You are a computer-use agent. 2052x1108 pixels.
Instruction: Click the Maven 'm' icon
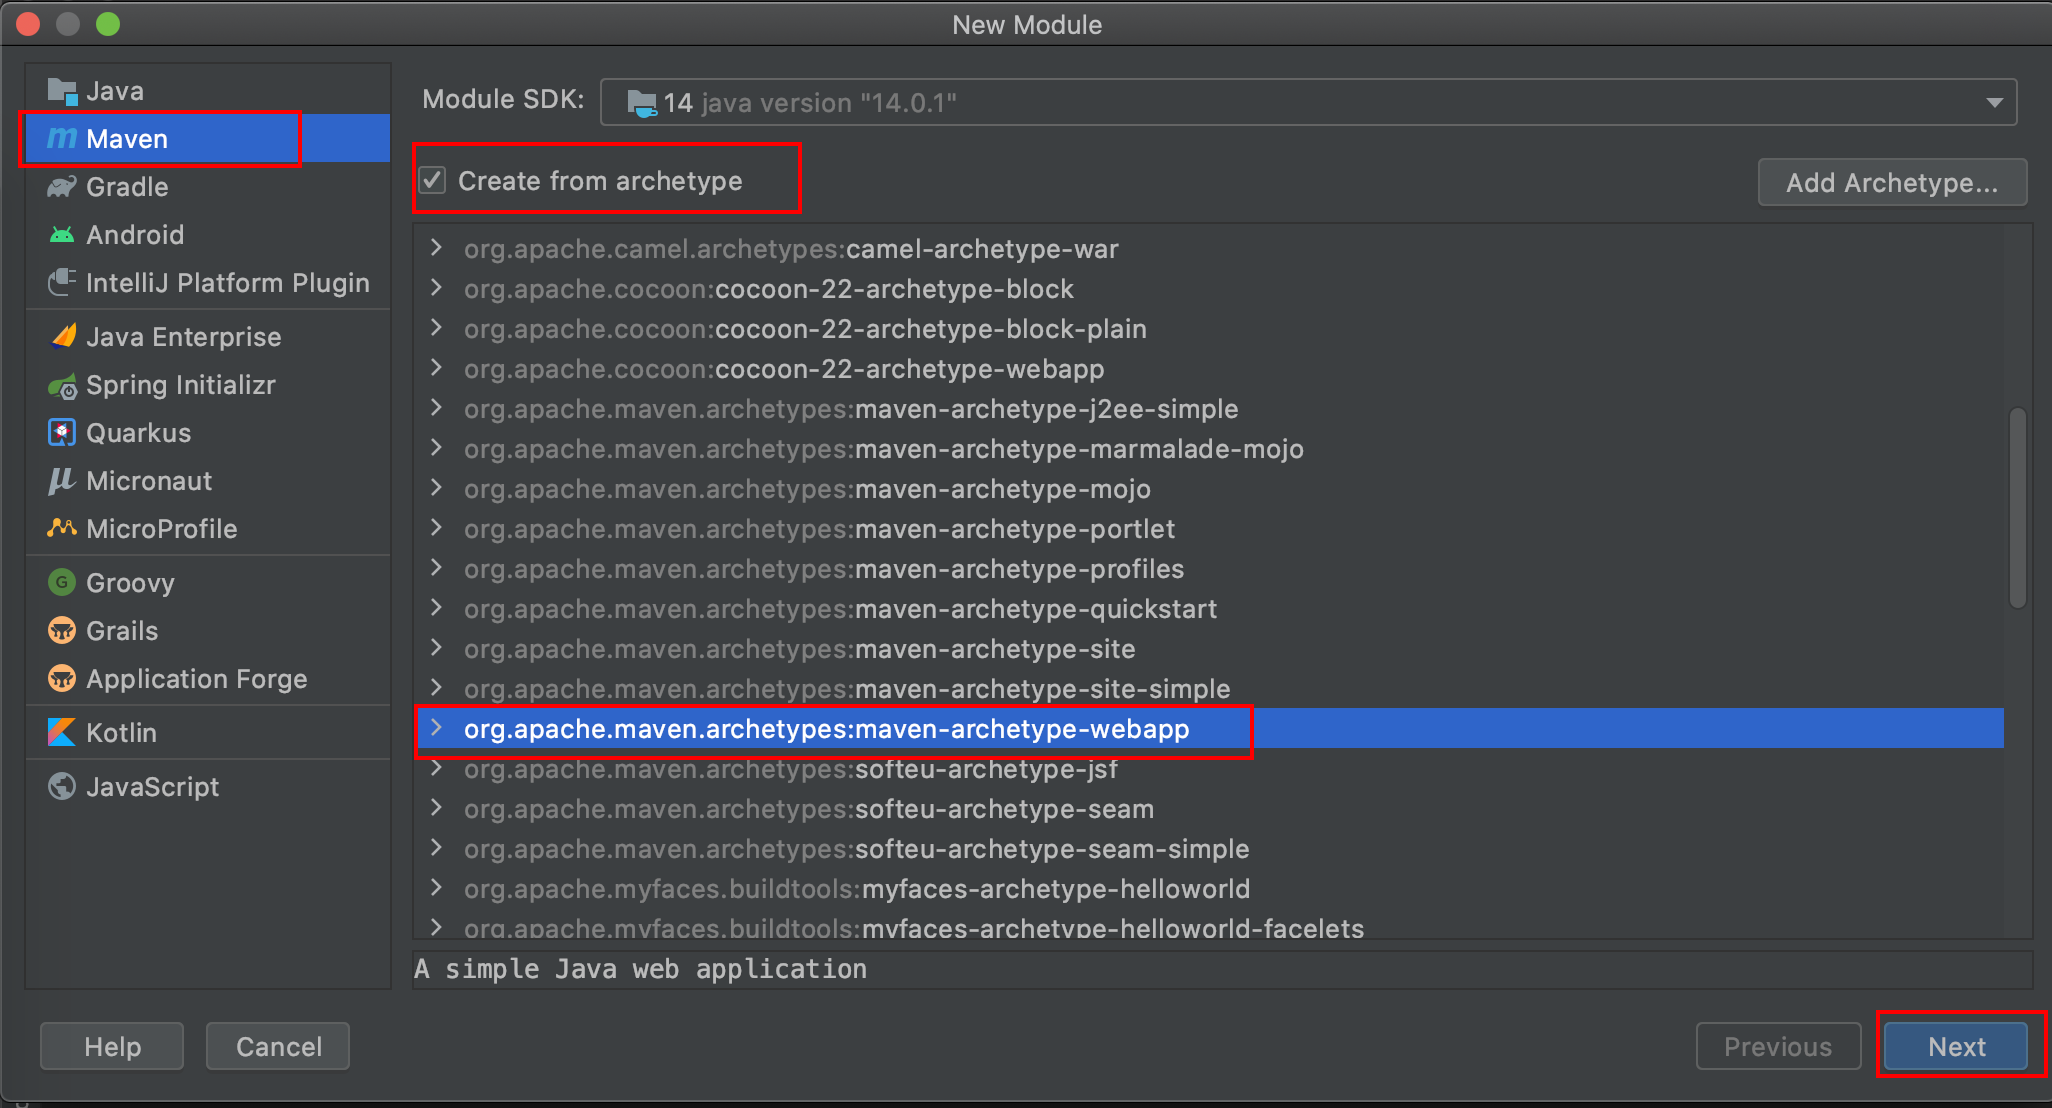coord(62,138)
